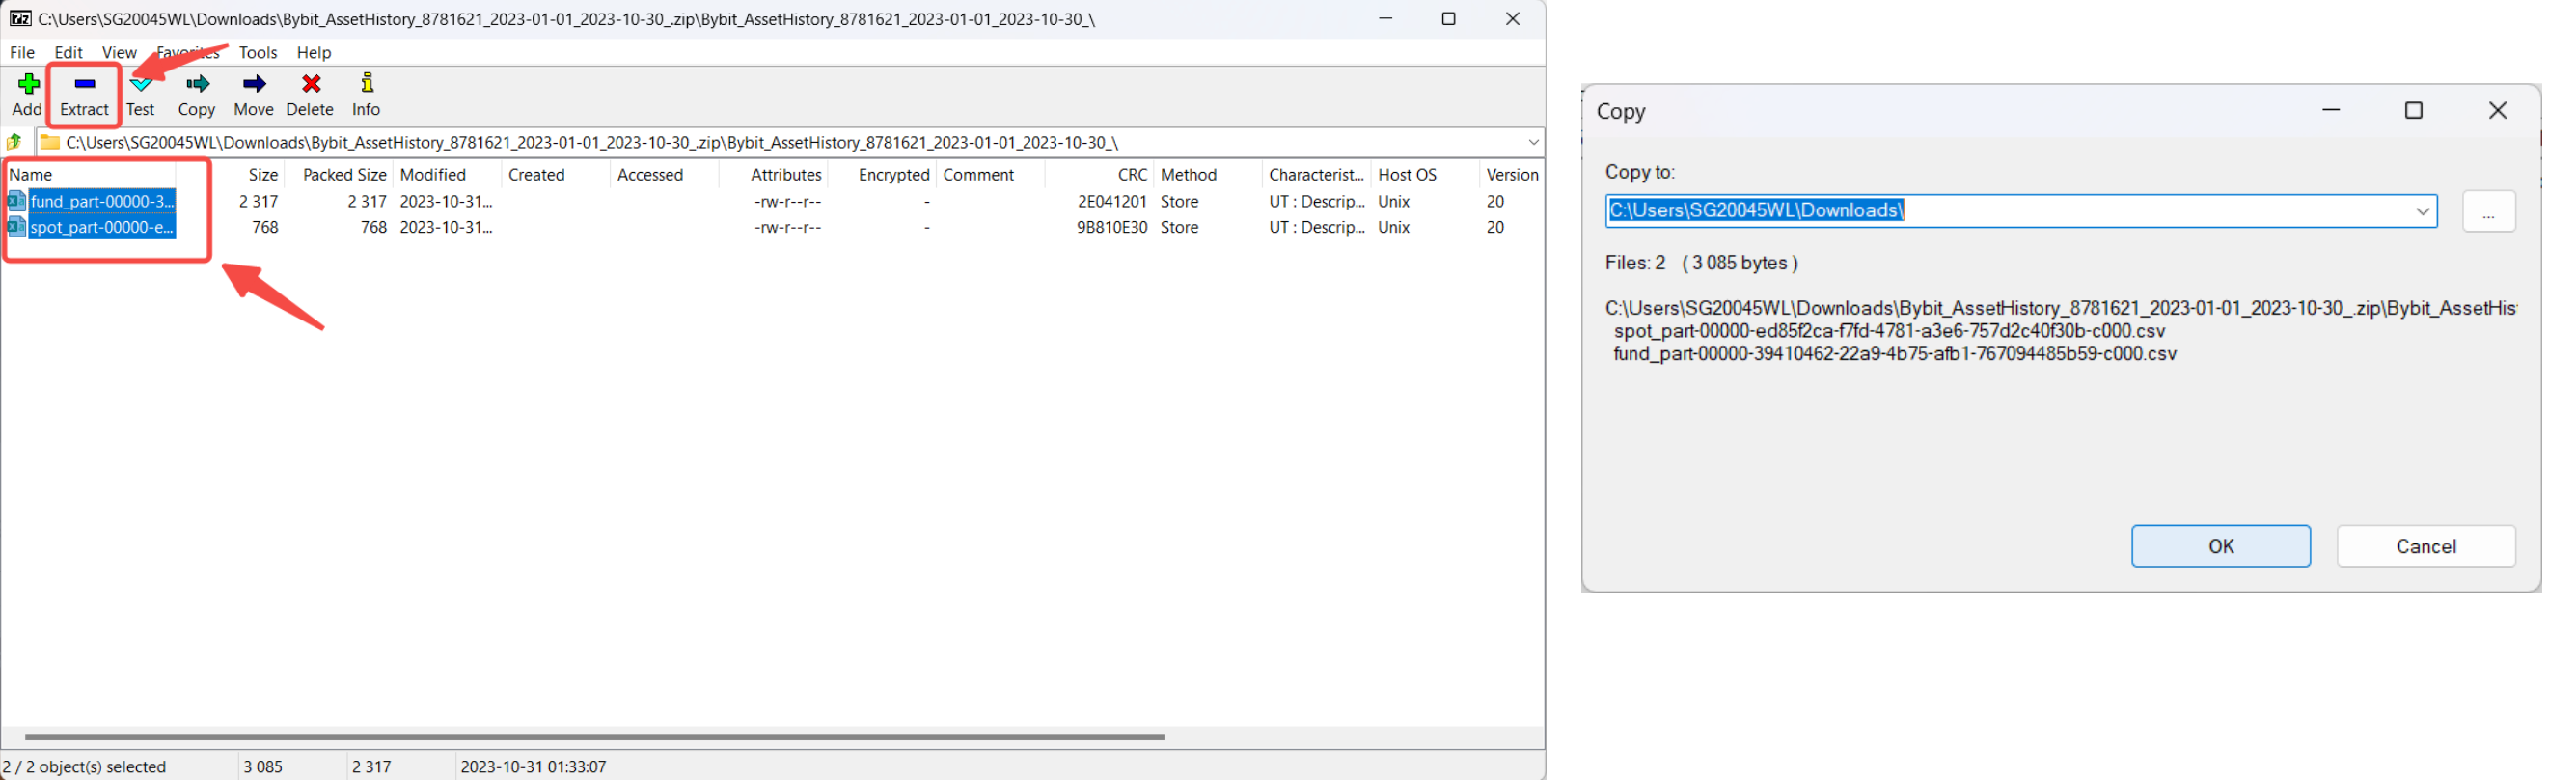Go up one folder level icon
This screenshot has width=2576, height=780.
(x=15, y=142)
